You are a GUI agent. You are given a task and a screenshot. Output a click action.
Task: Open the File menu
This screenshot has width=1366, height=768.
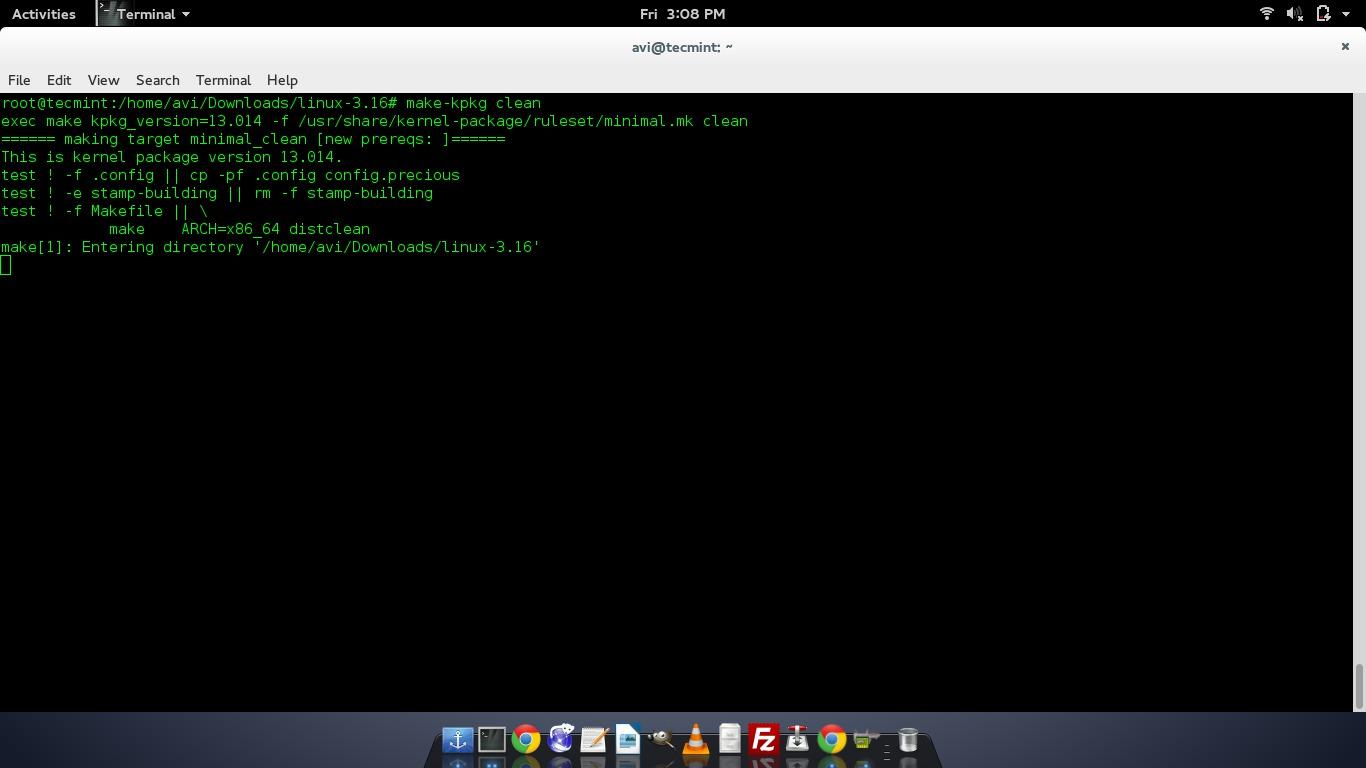tap(19, 80)
